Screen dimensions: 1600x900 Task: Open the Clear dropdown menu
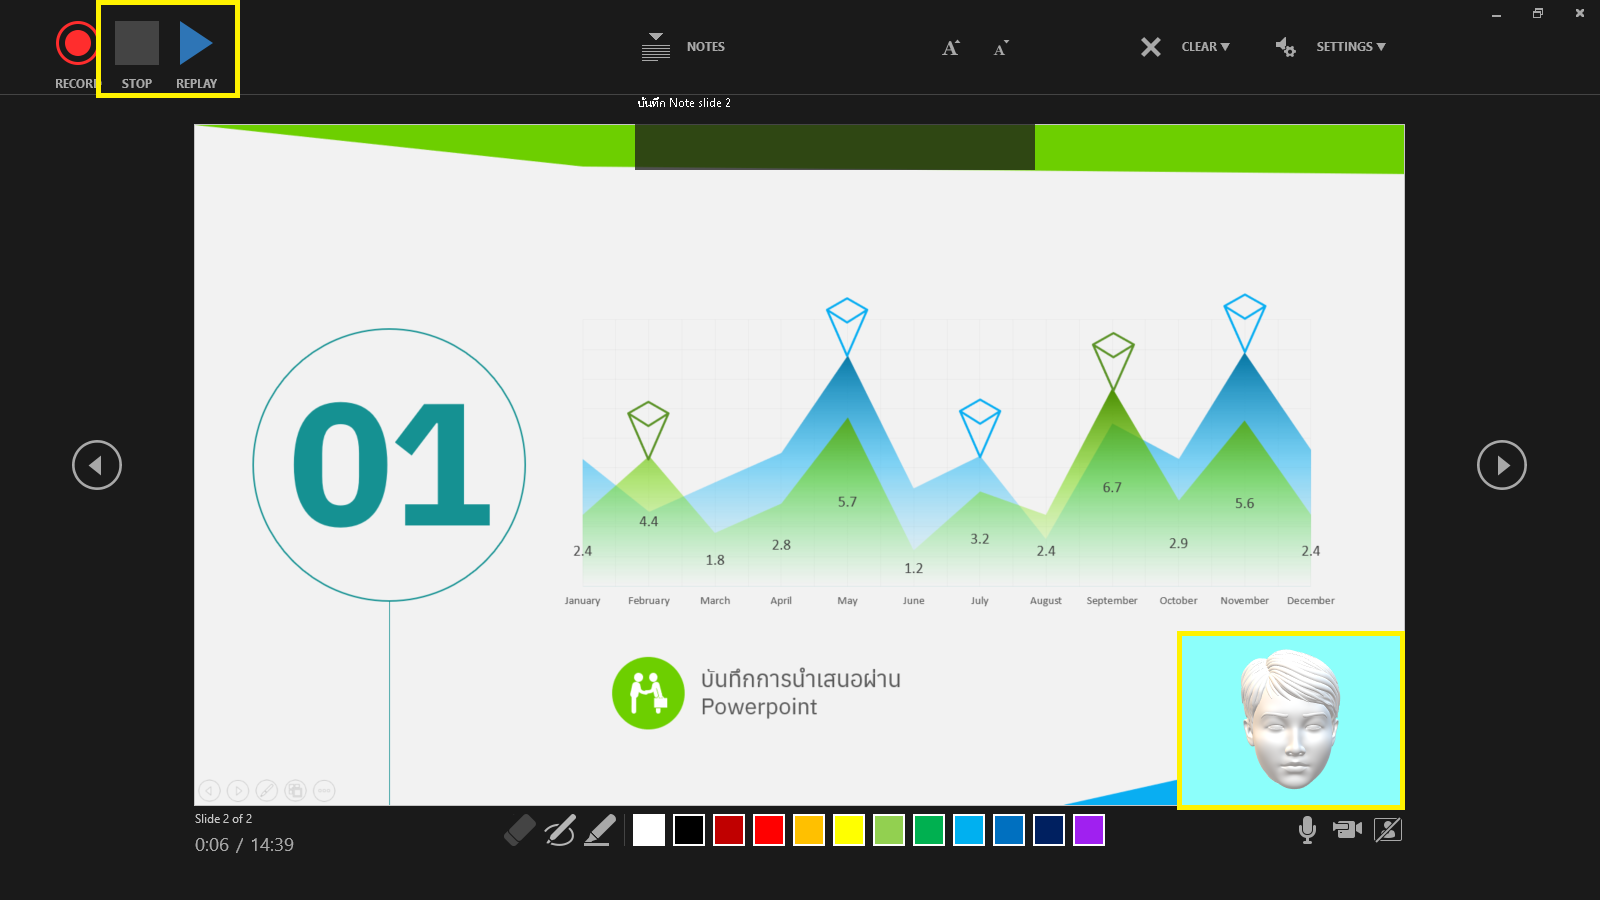point(1205,46)
